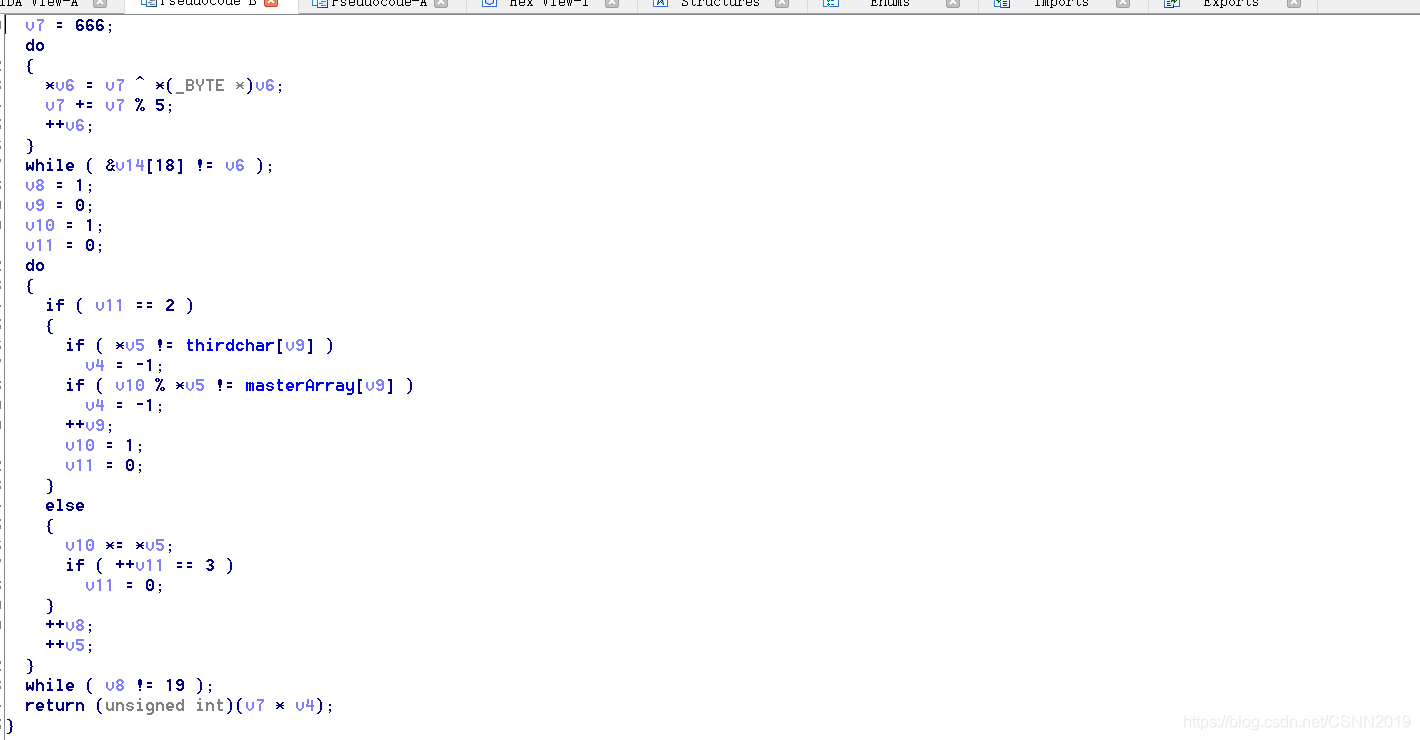This screenshot has width=1420, height=740.
Task: Click the line 'v7 += v7 % 5;'
Action: [x=109, y=105]
